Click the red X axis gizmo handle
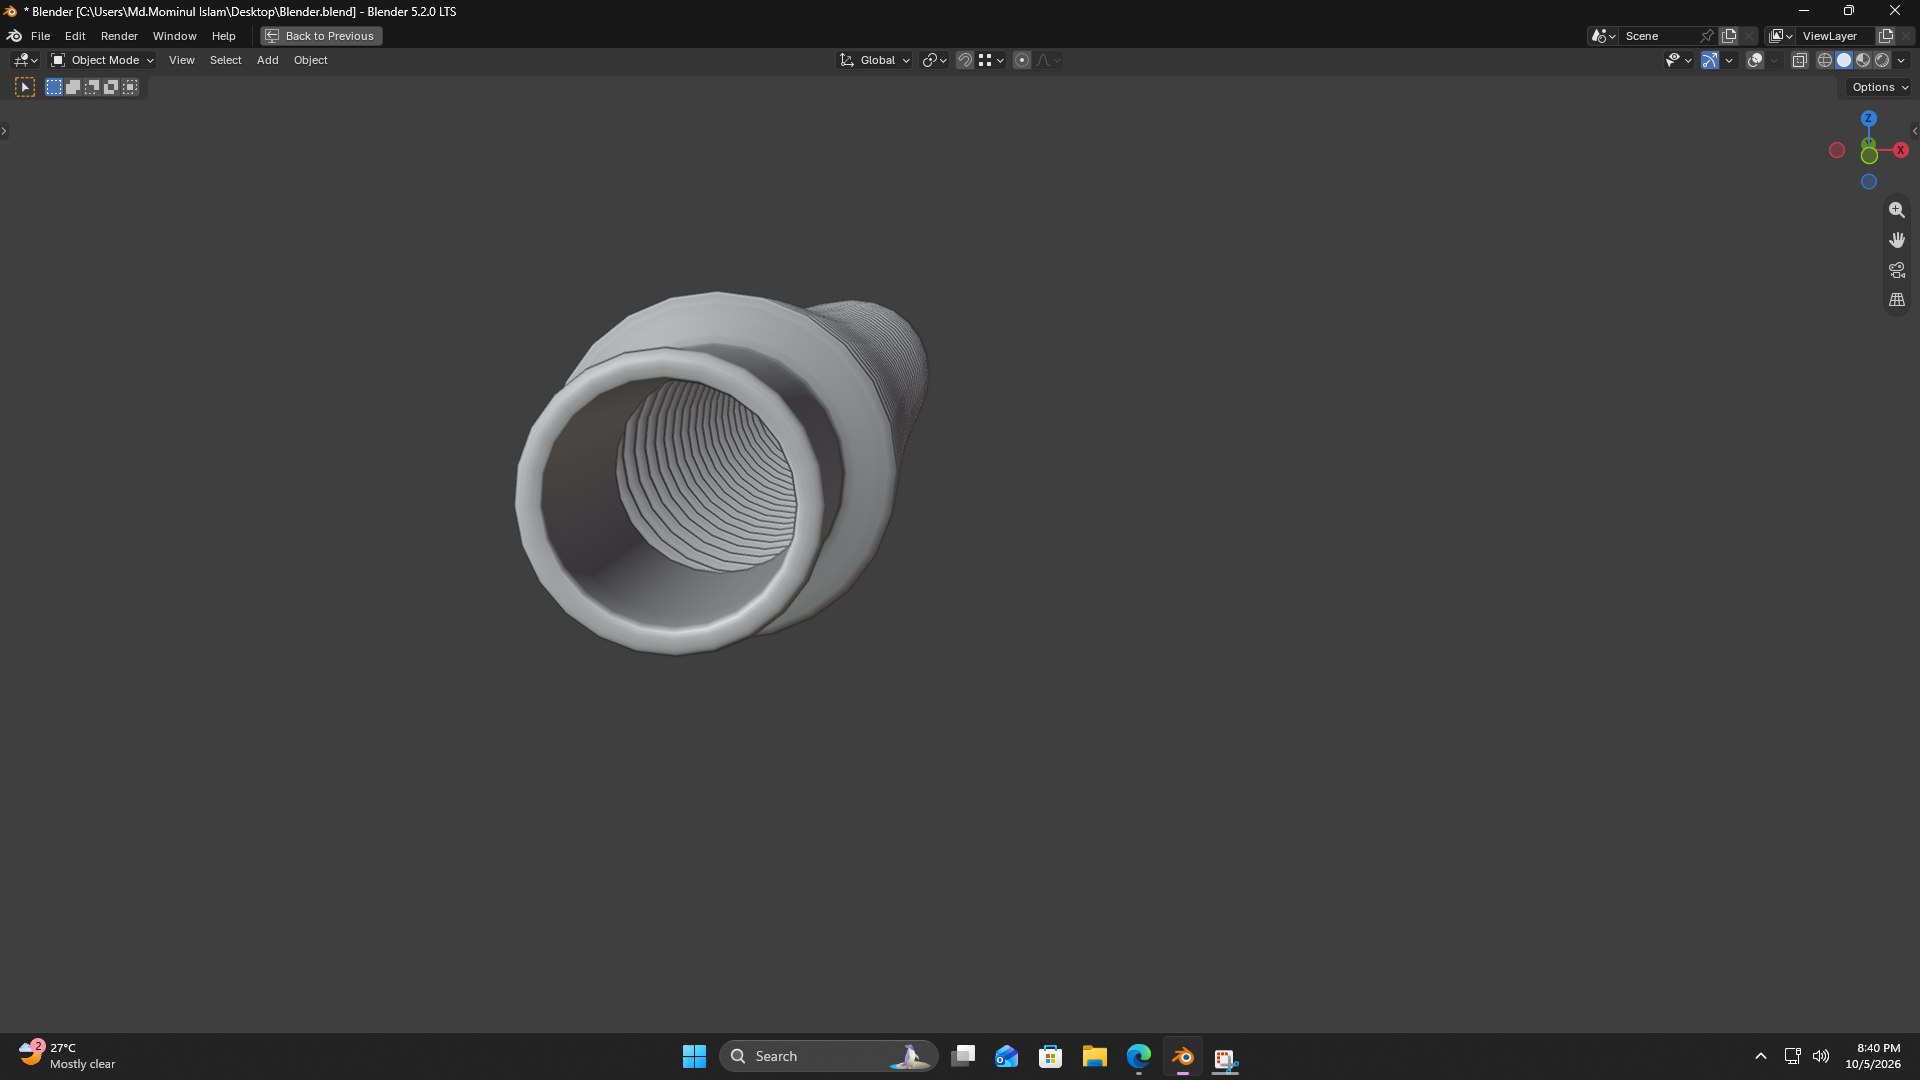 click(1900, 150)
